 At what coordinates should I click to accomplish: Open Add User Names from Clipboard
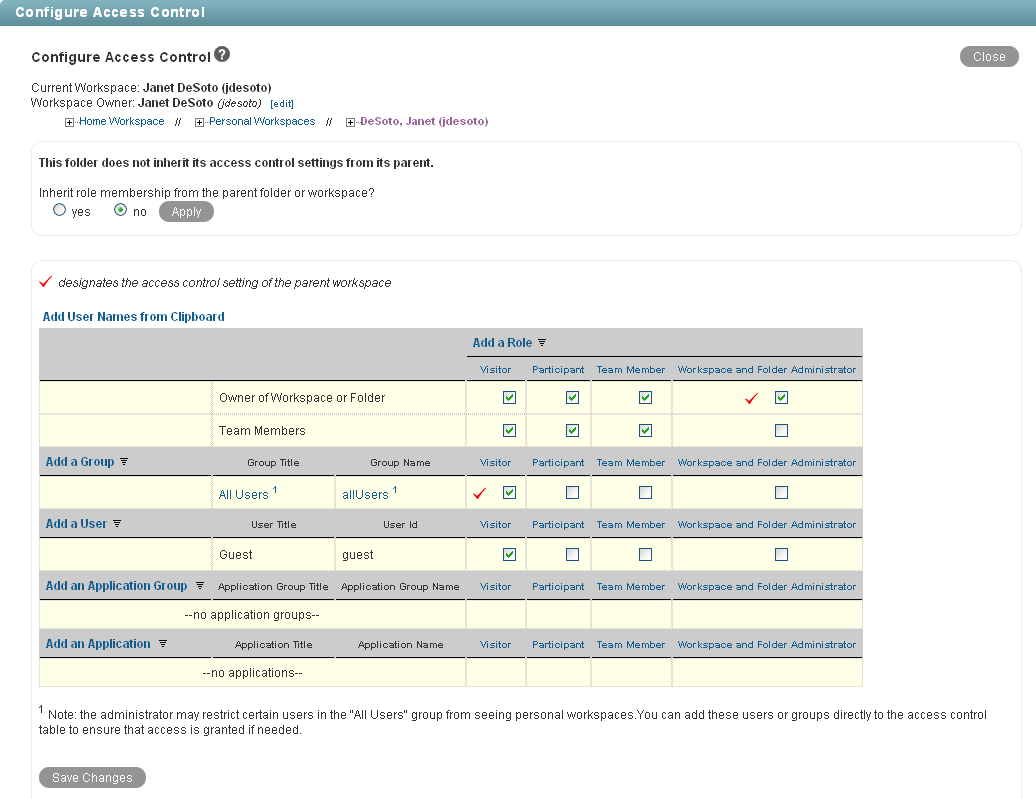(x=133, y=316)
